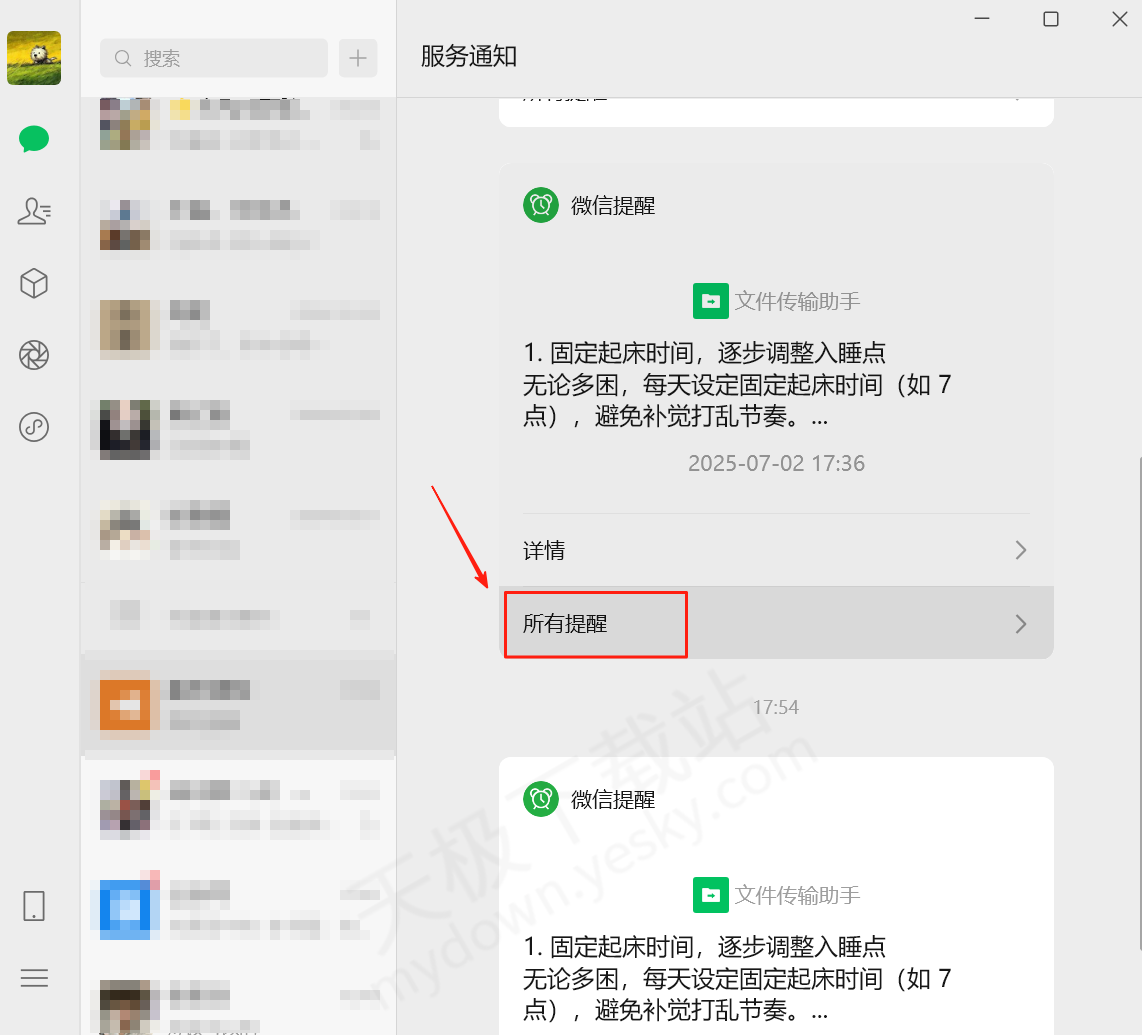Expand the 所有提醒 row chevron
Image resolution: width=1142 pixels, height=1035 pixels.
point(1020,623)
